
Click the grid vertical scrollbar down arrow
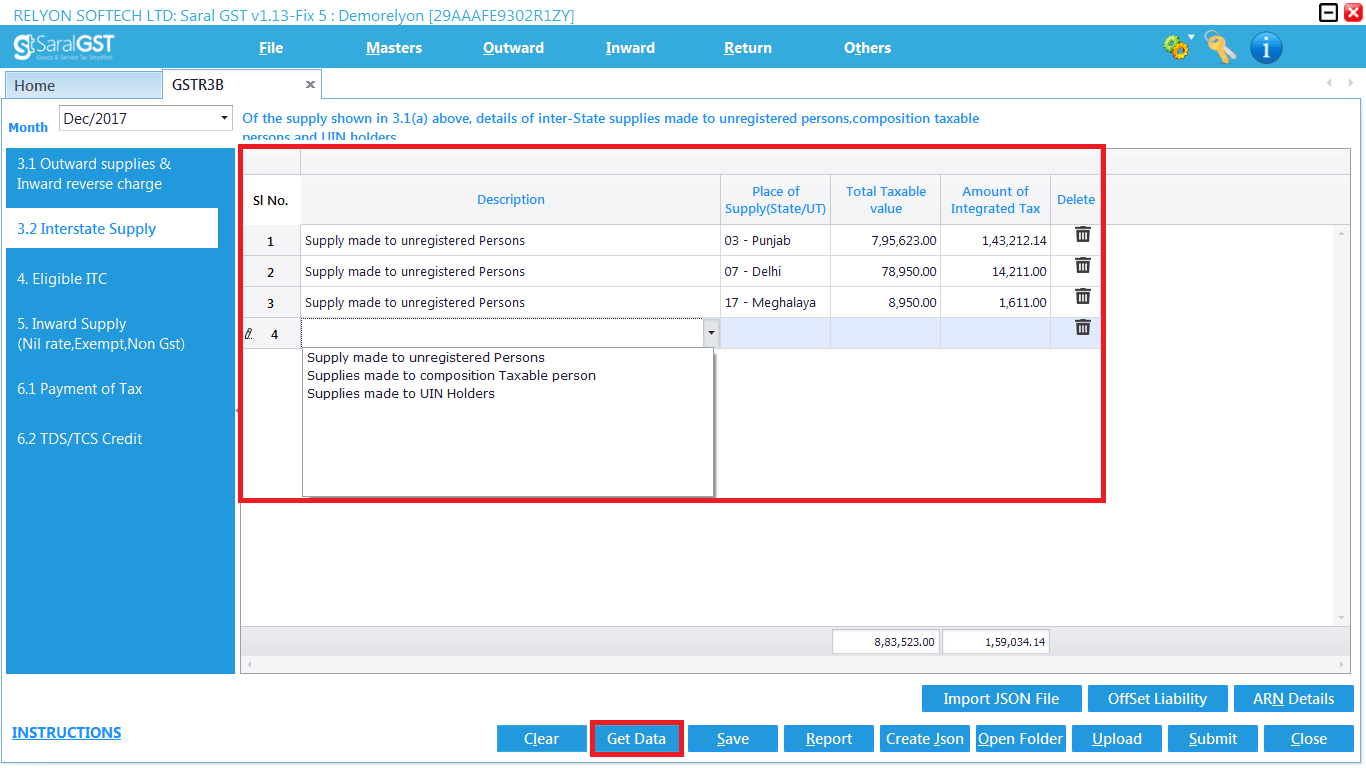point(1342,619)
